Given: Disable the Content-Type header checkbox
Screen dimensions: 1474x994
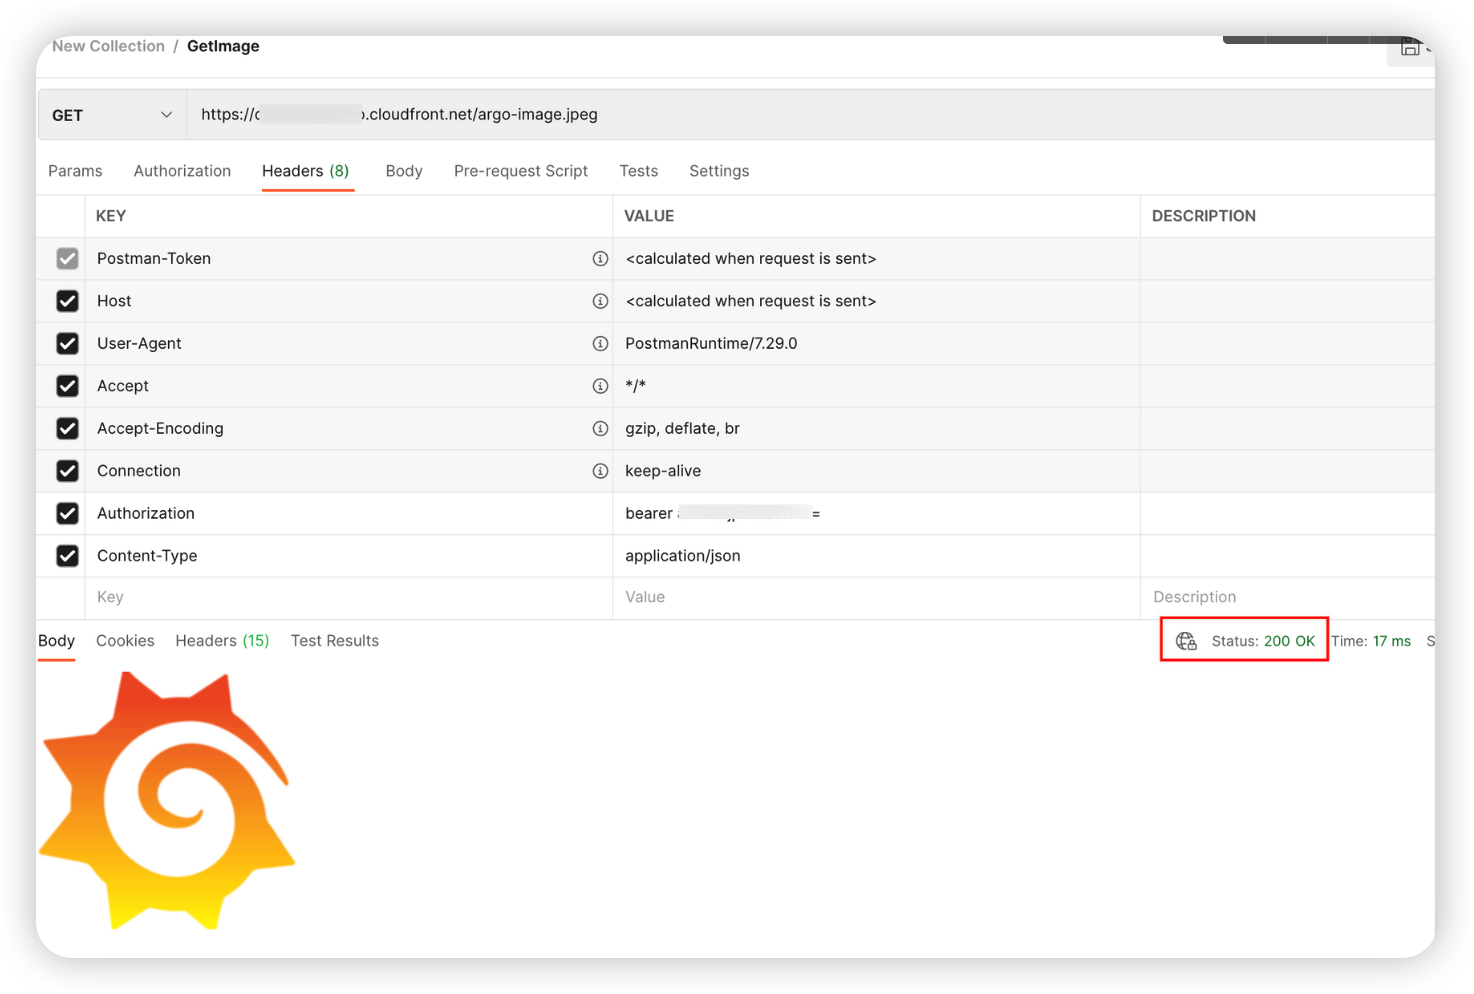Looking at the screenshot, I should pos(67,556).
